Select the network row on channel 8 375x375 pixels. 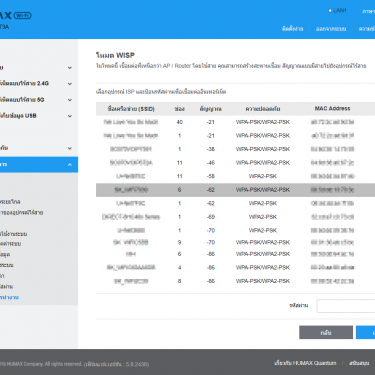click(235, 281)
